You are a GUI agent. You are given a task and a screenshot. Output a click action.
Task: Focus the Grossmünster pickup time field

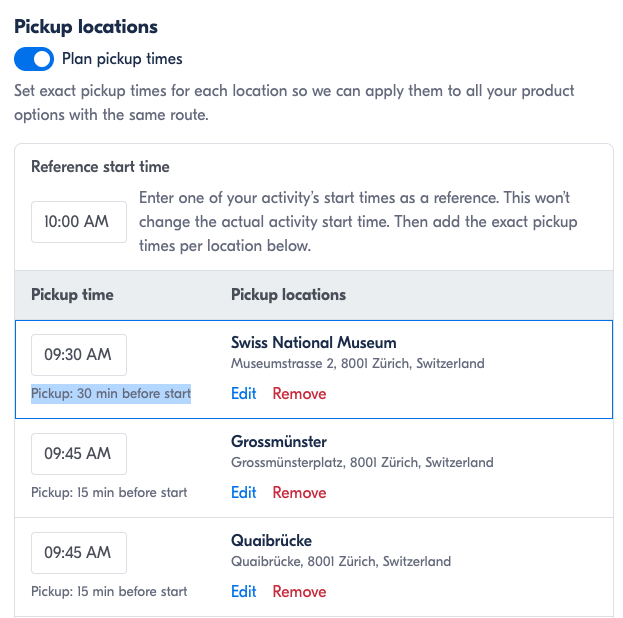pyautogui.click(x=79, y=453)
